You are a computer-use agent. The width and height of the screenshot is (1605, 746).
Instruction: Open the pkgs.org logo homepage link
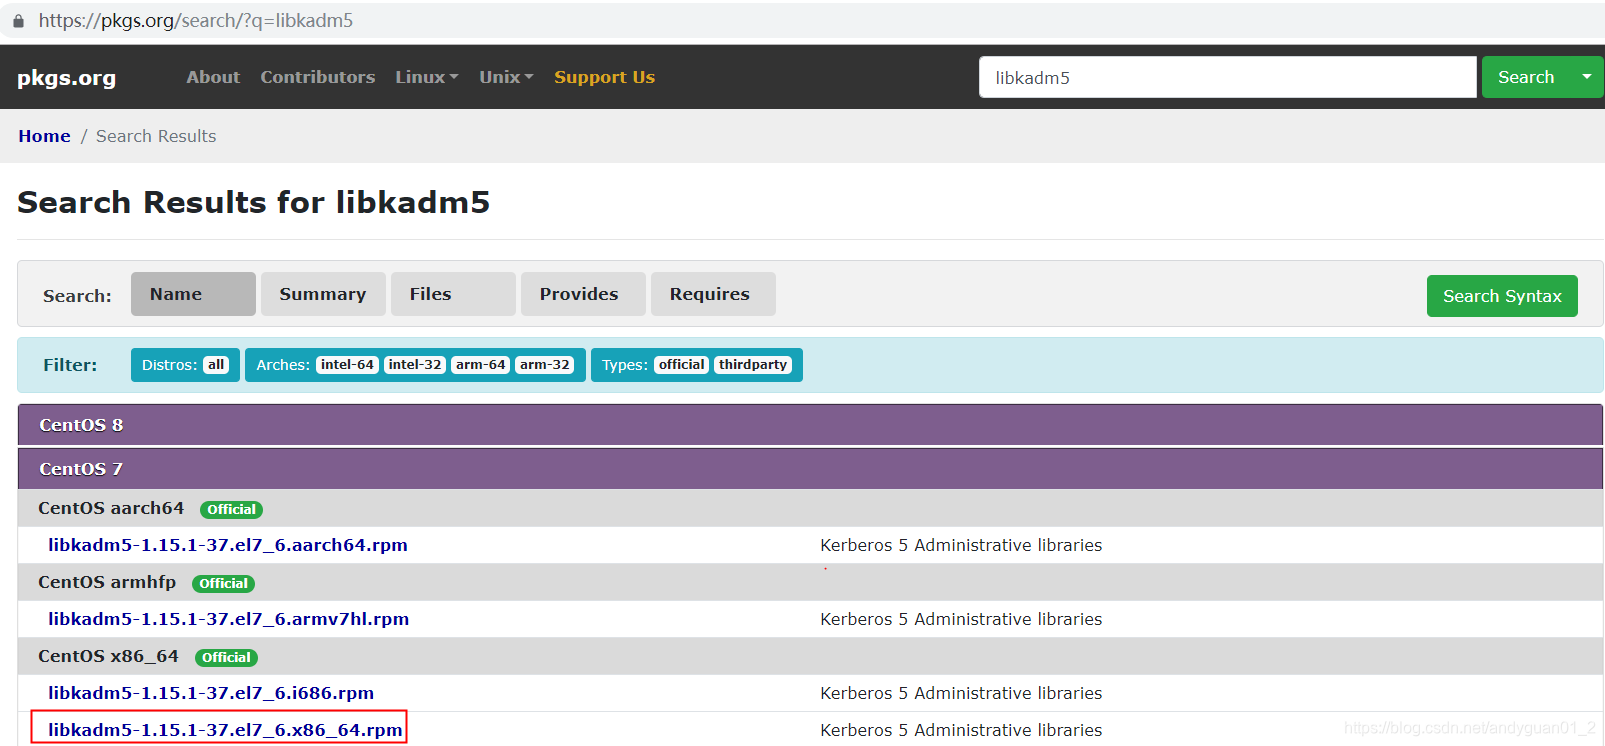coord(66,78)
